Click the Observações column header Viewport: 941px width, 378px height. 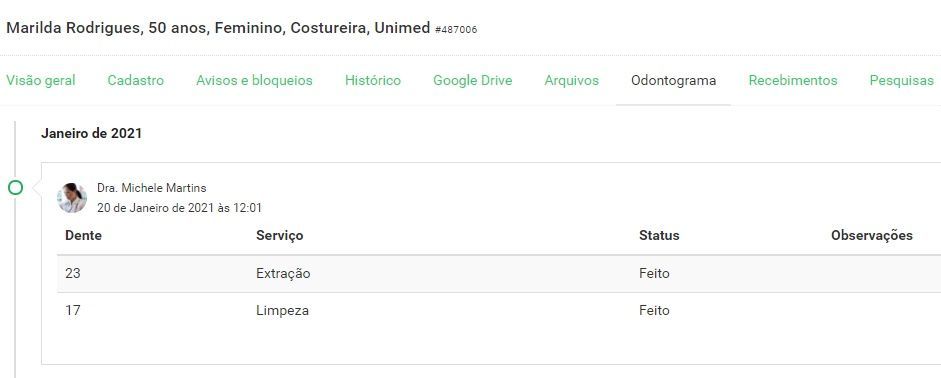point(872,235)
